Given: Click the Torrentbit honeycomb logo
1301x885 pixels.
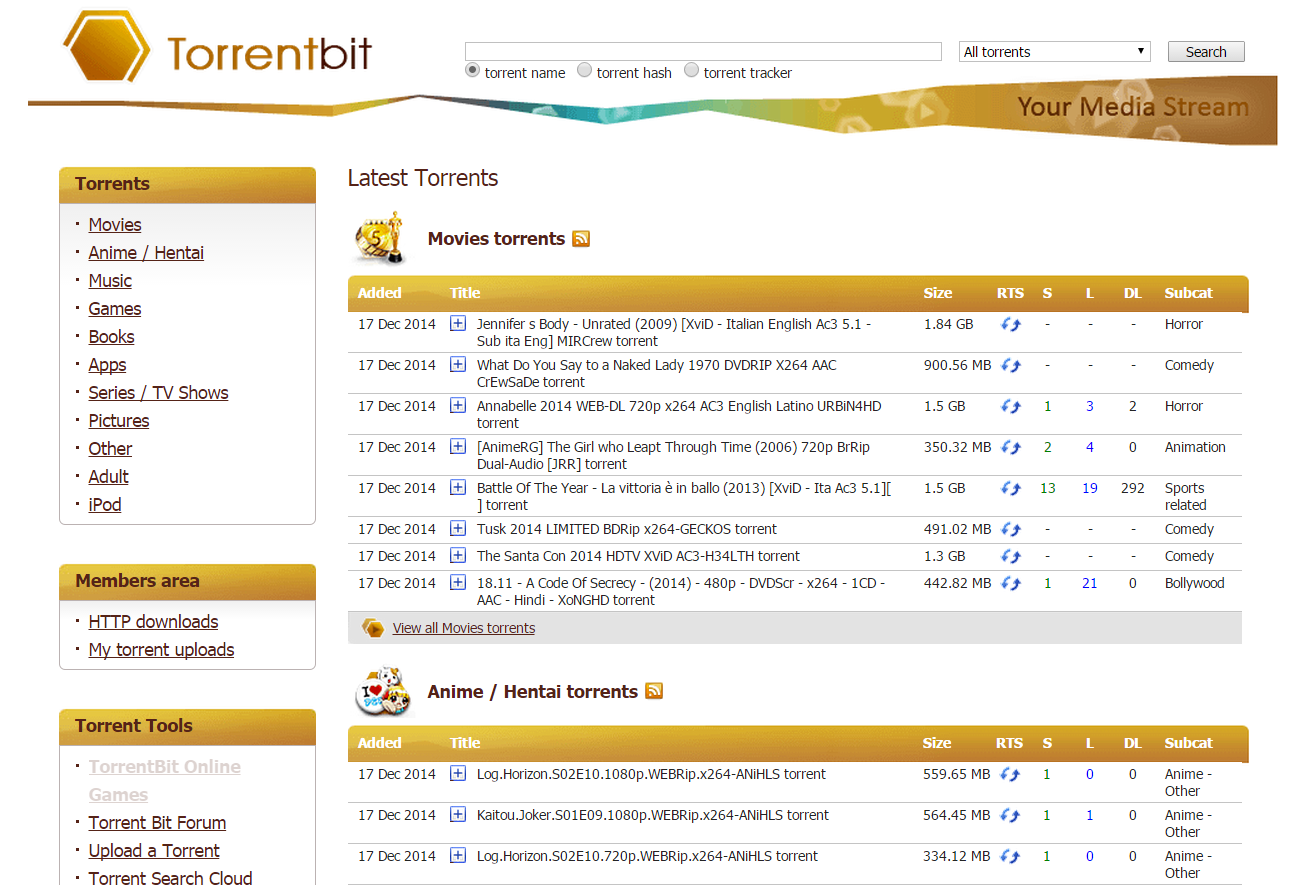Looking at the screenshot, I should point(107,47).
